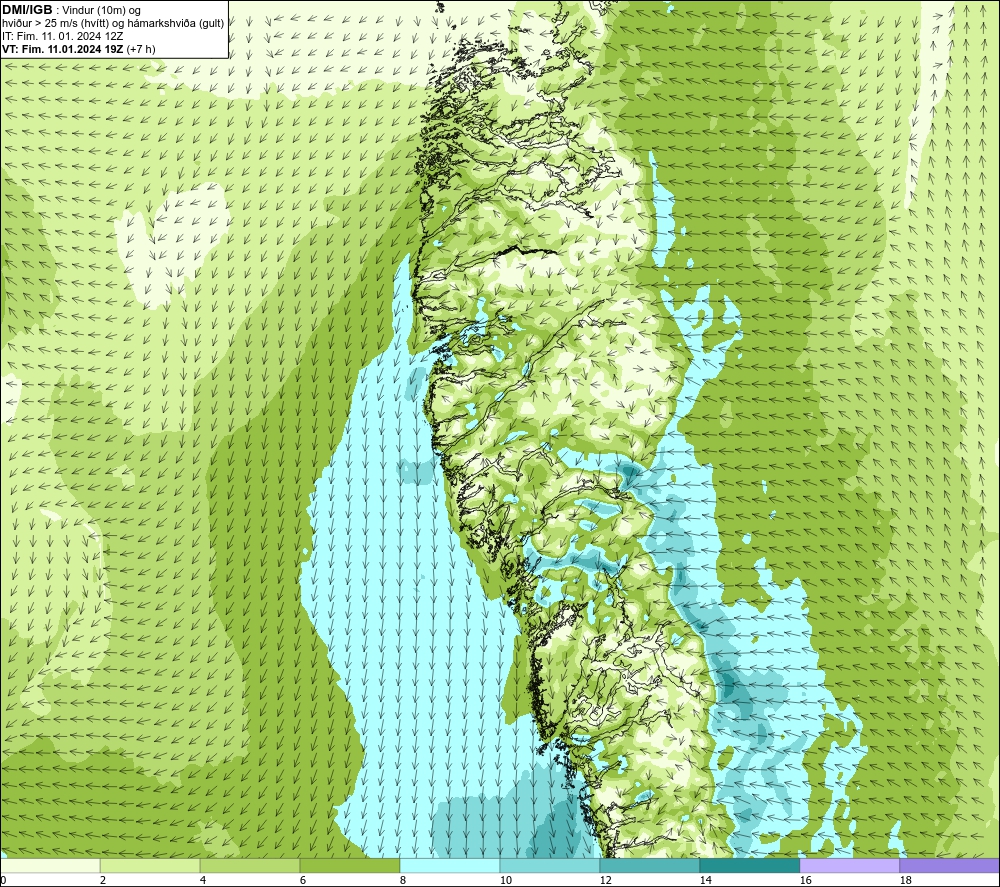Click the legend scale label "6"

[303, 880]
